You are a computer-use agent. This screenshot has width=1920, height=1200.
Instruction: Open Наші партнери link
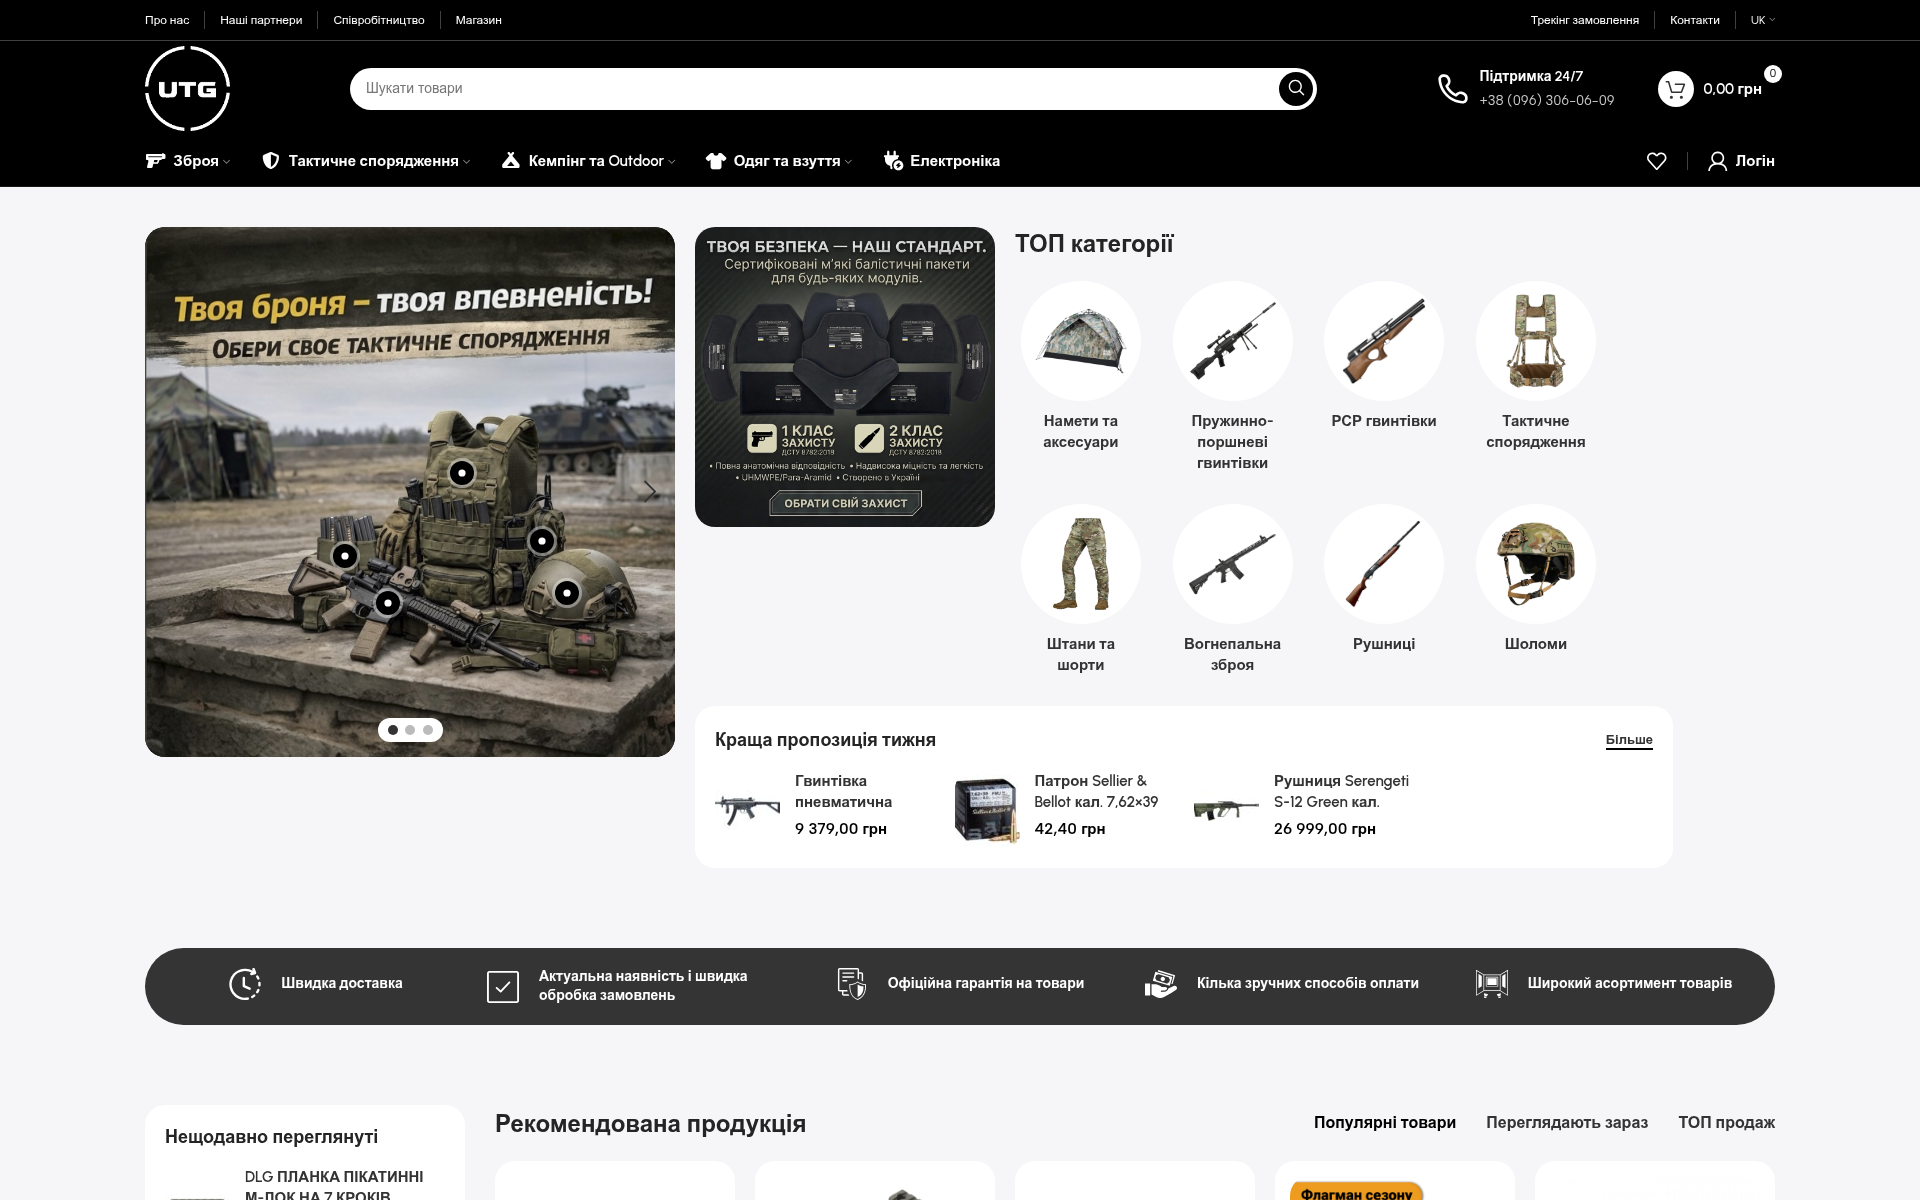click(x=261, y=20)
